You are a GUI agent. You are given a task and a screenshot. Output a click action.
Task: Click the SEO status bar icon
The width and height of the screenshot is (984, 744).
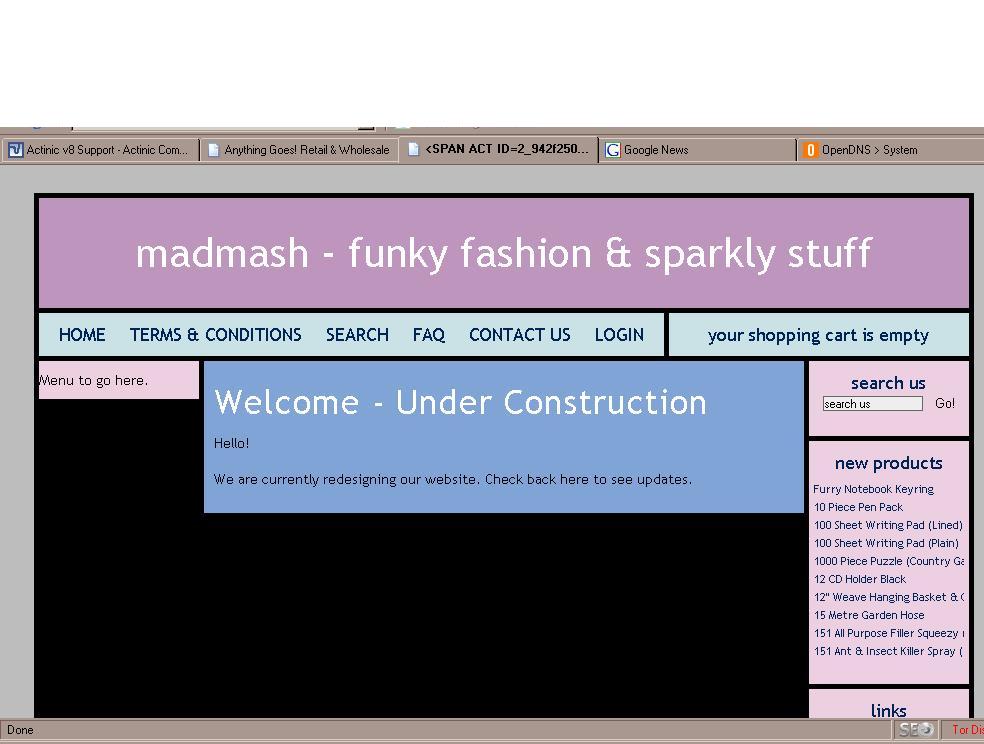(x=916, y=730)
